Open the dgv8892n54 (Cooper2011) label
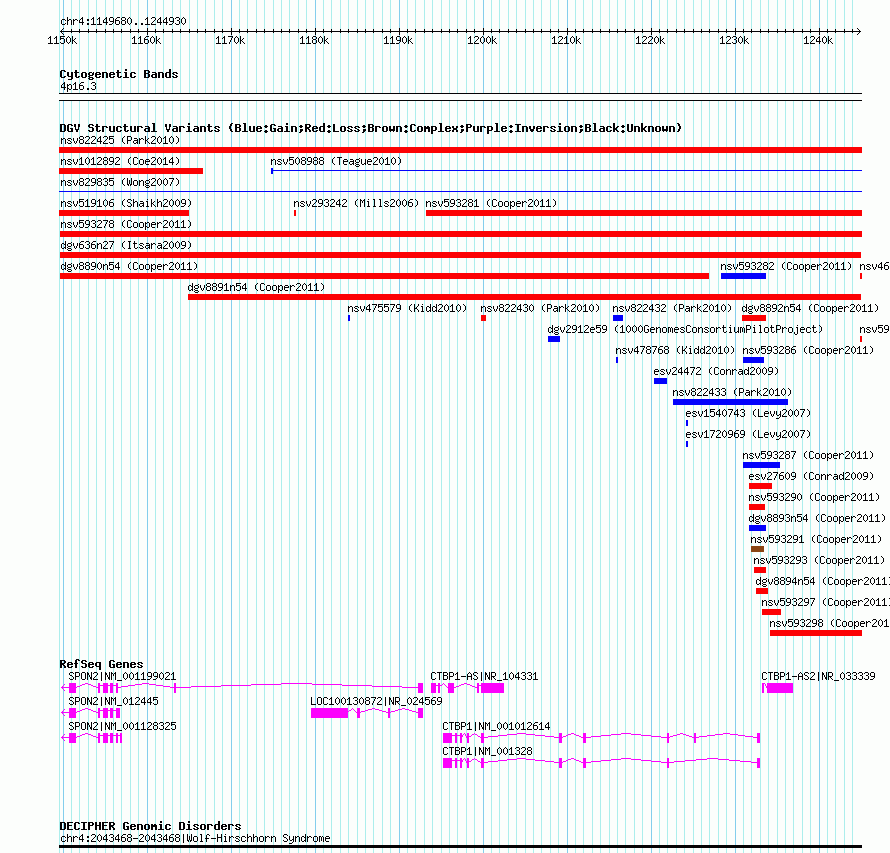The image size is (890, 853). point(810,308)
